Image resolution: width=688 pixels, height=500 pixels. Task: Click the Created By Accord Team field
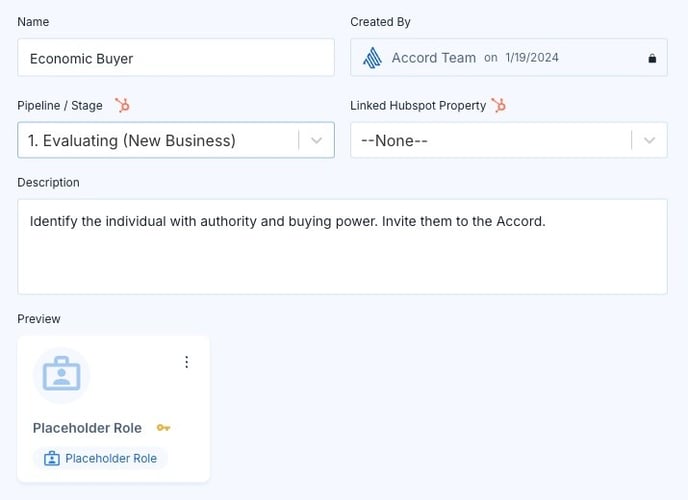[509, 57]
